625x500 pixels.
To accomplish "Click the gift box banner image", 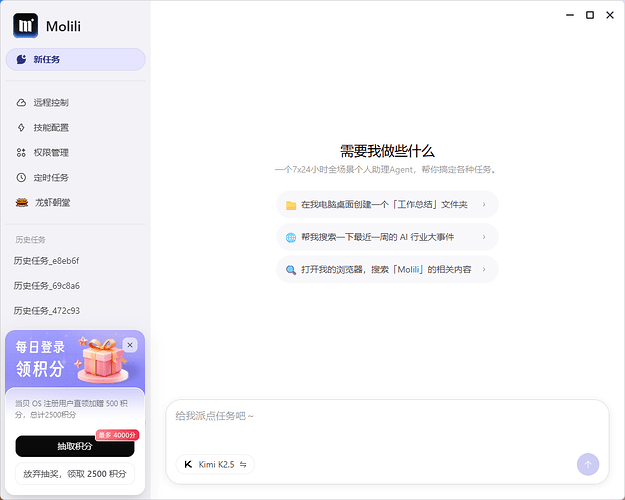I will [103, 360].
